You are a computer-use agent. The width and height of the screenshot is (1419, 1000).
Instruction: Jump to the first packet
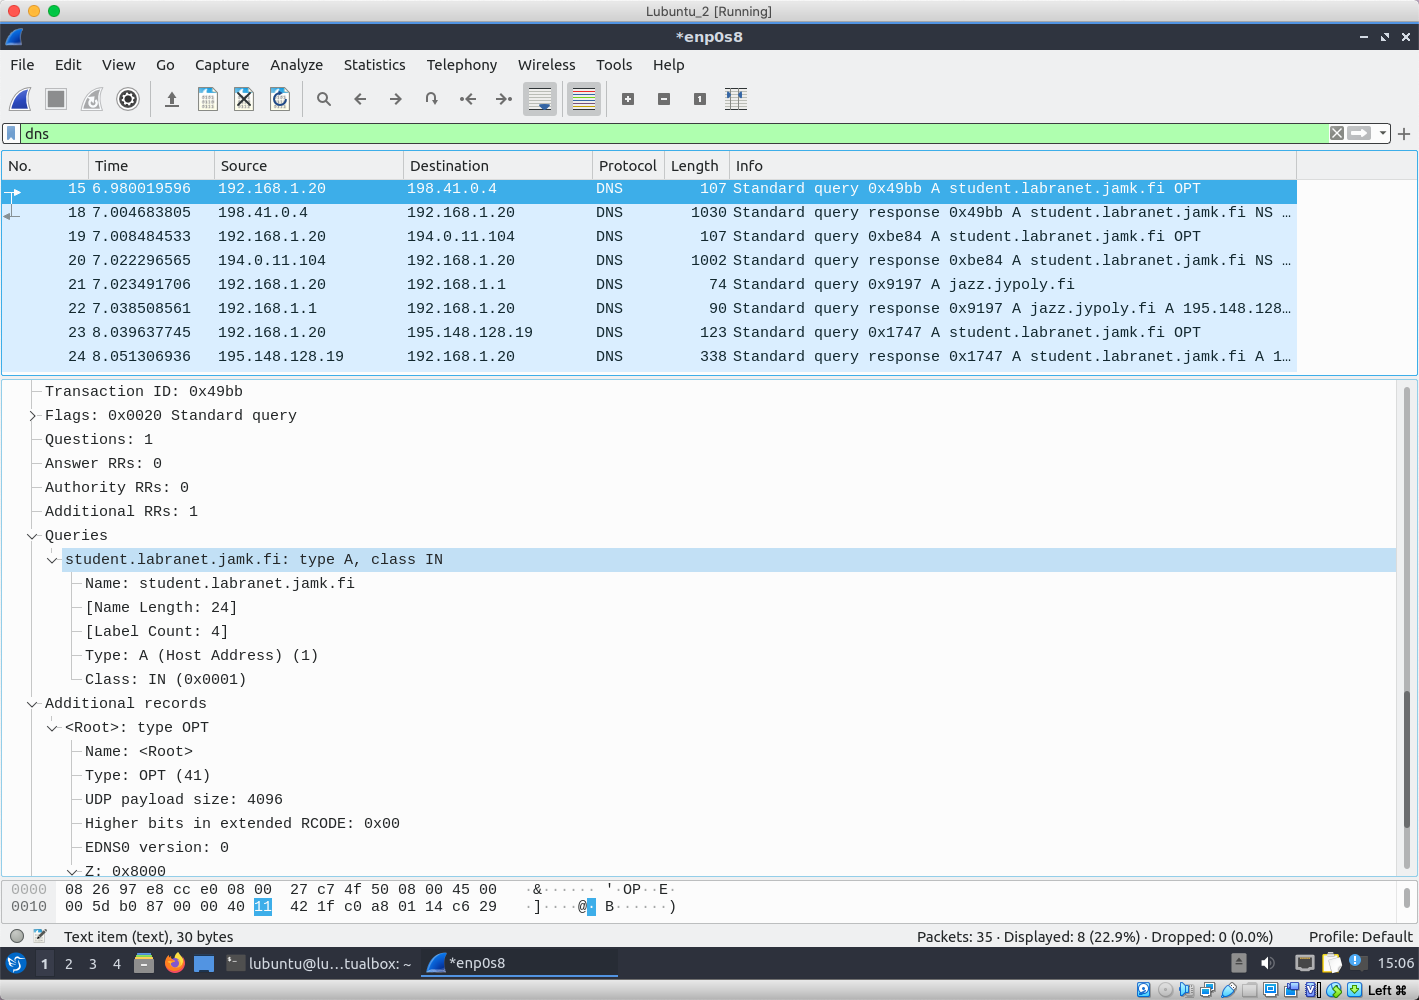coord(468,99)
